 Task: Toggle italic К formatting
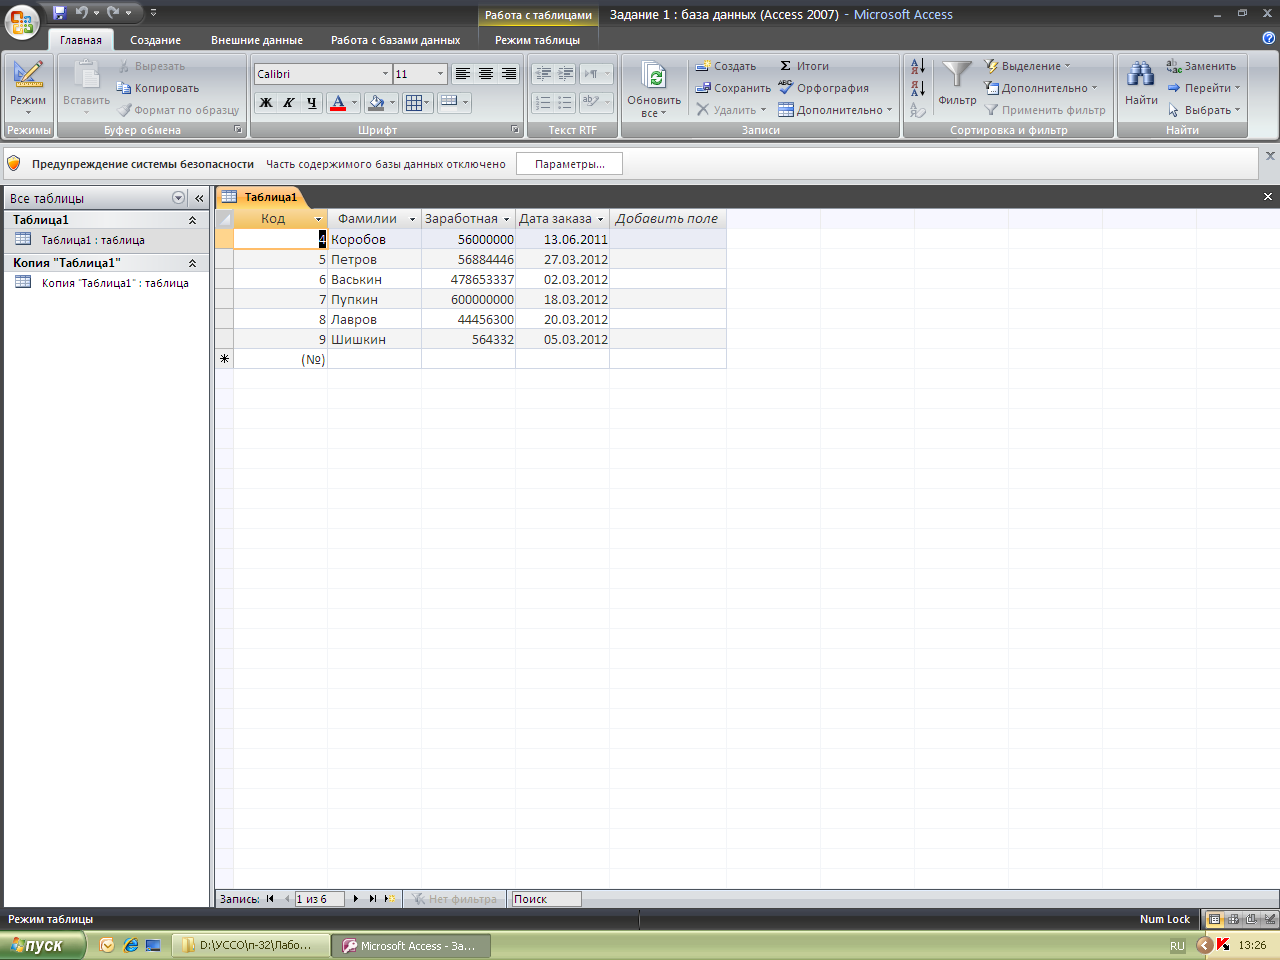pos(289,103)
